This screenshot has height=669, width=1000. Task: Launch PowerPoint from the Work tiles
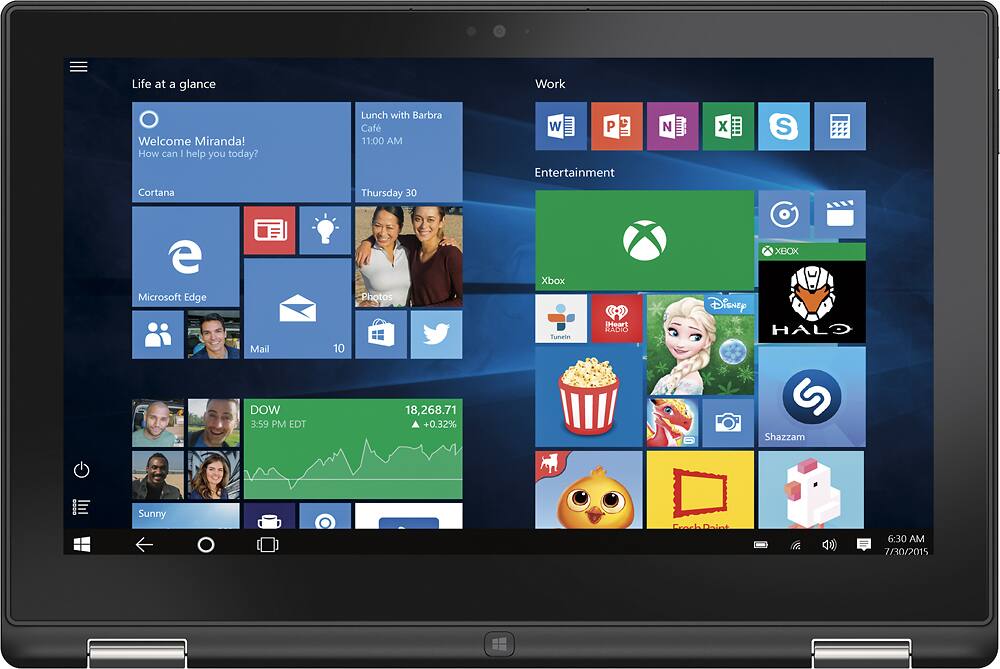coord(616,126)
